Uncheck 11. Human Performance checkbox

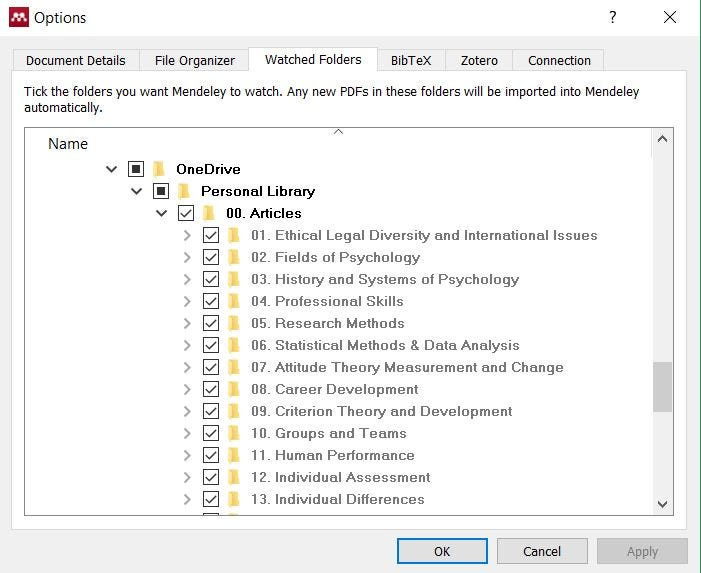point(211,455)
